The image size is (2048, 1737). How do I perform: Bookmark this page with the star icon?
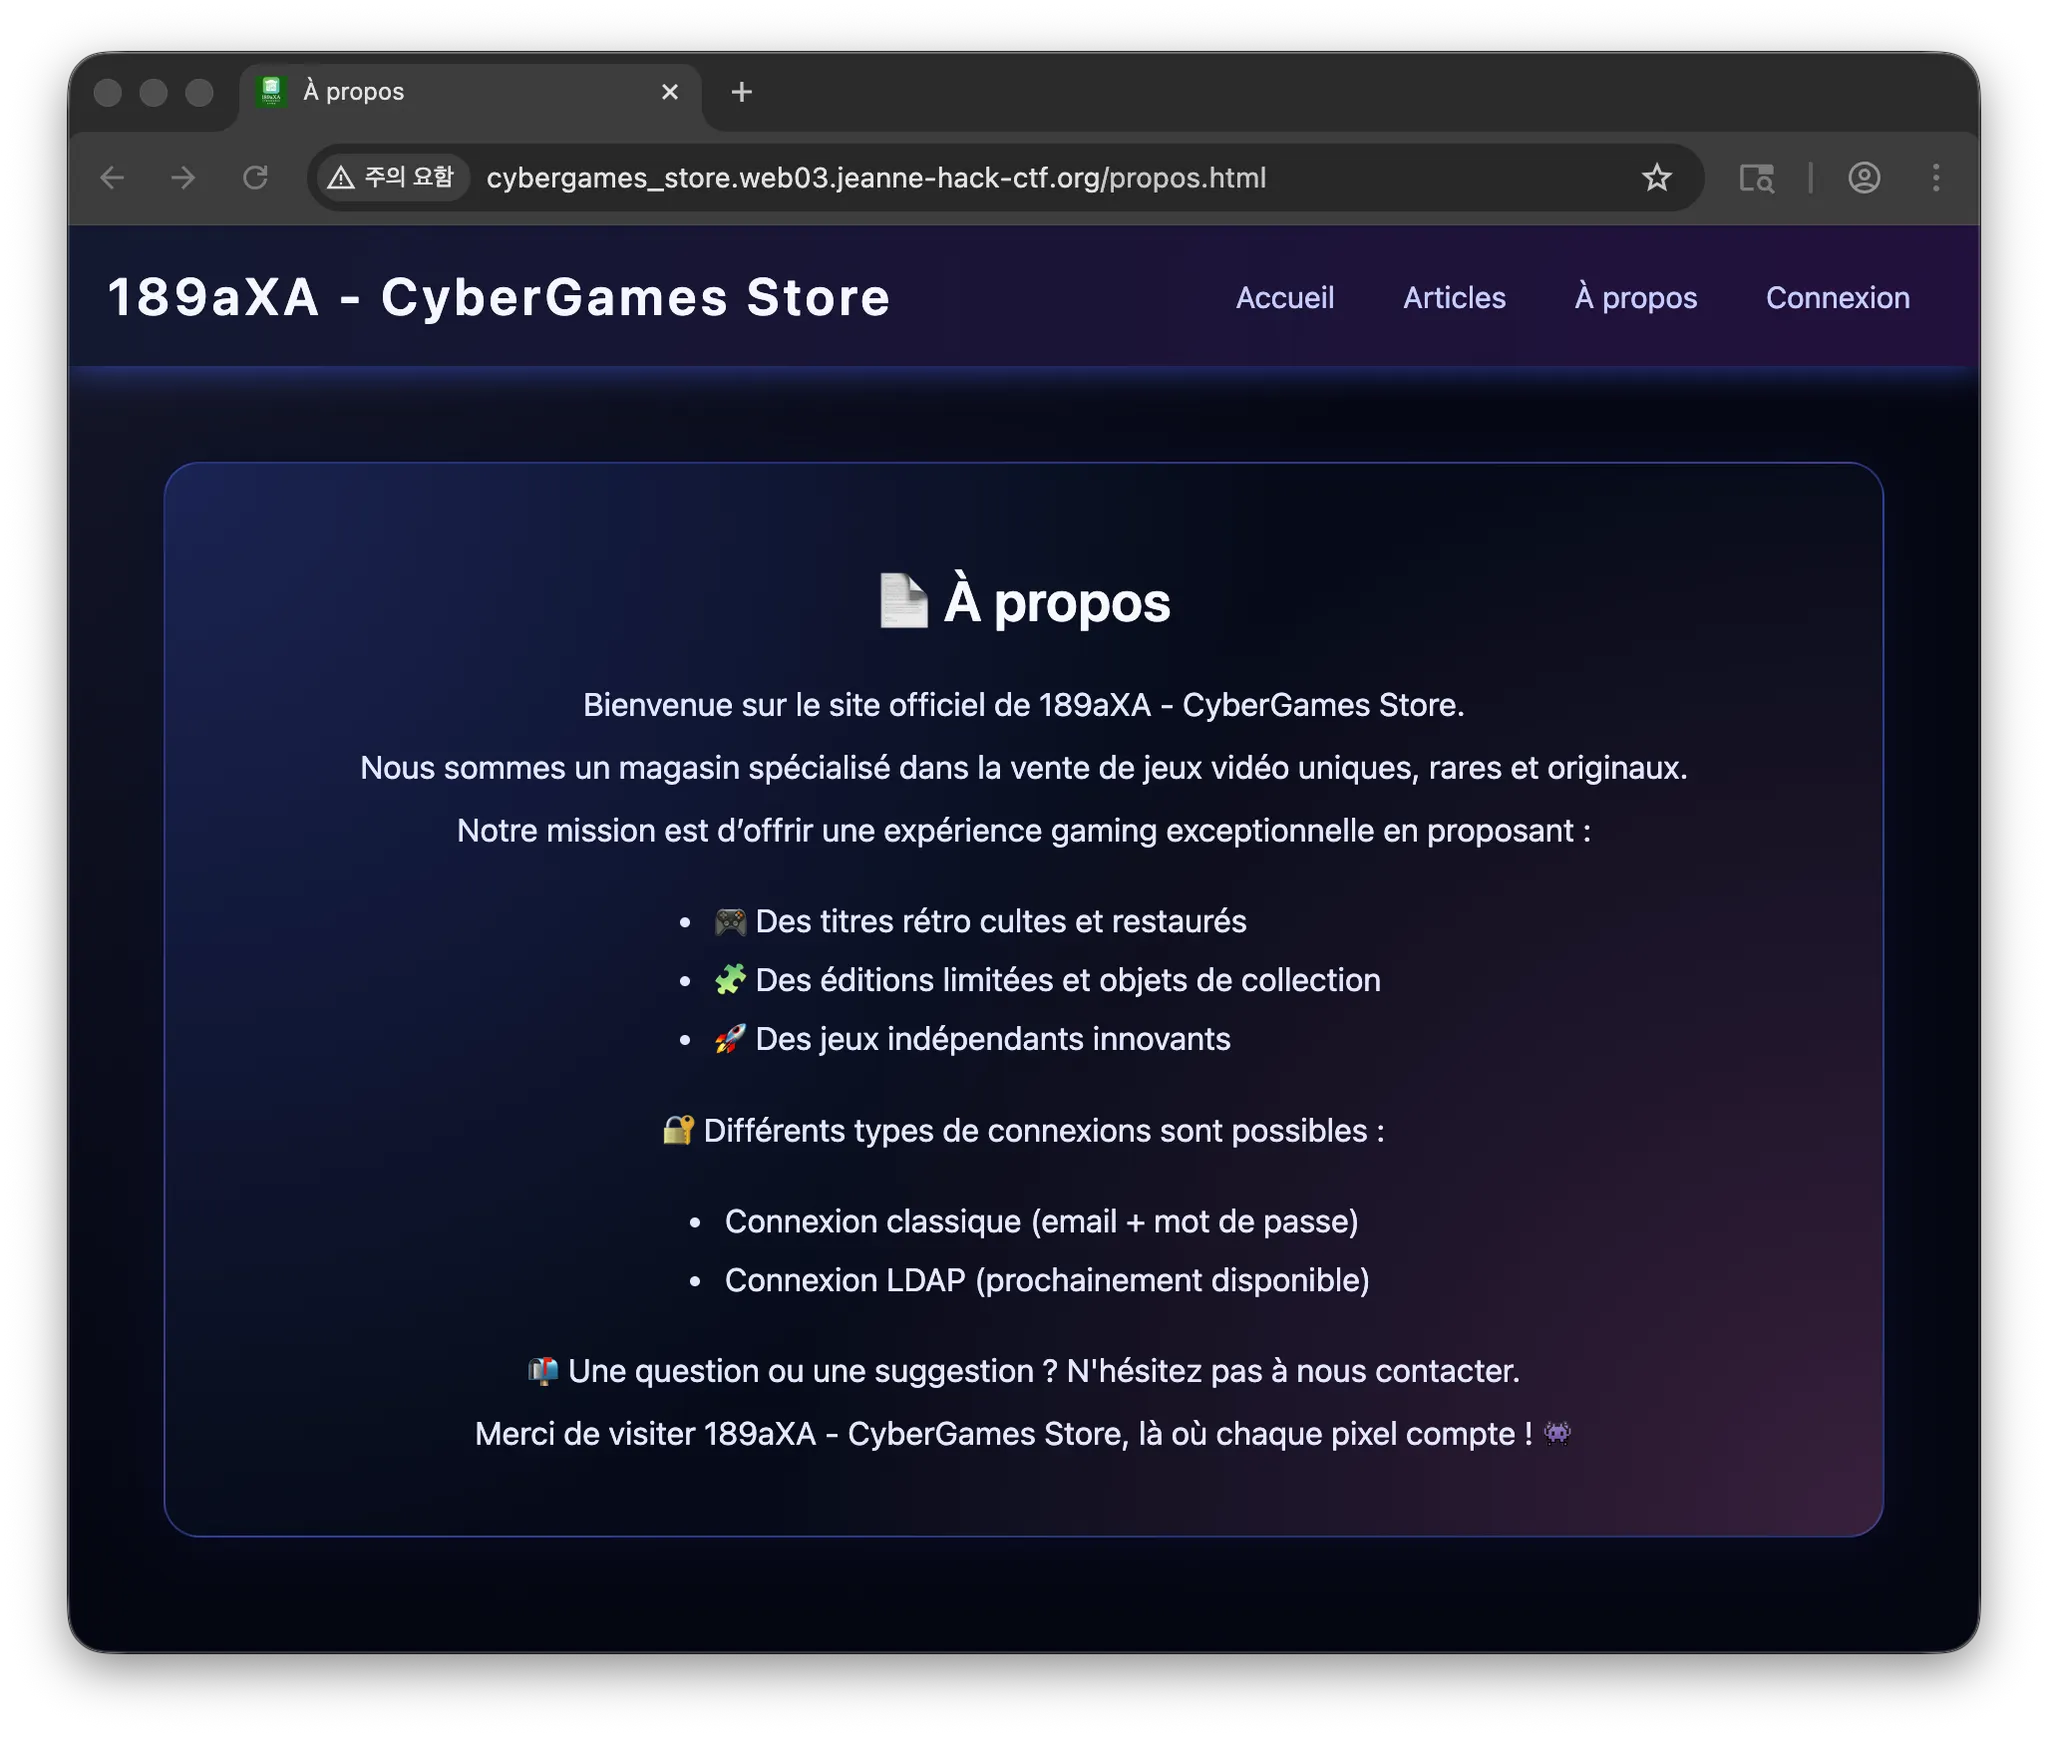pos(1656,178)
